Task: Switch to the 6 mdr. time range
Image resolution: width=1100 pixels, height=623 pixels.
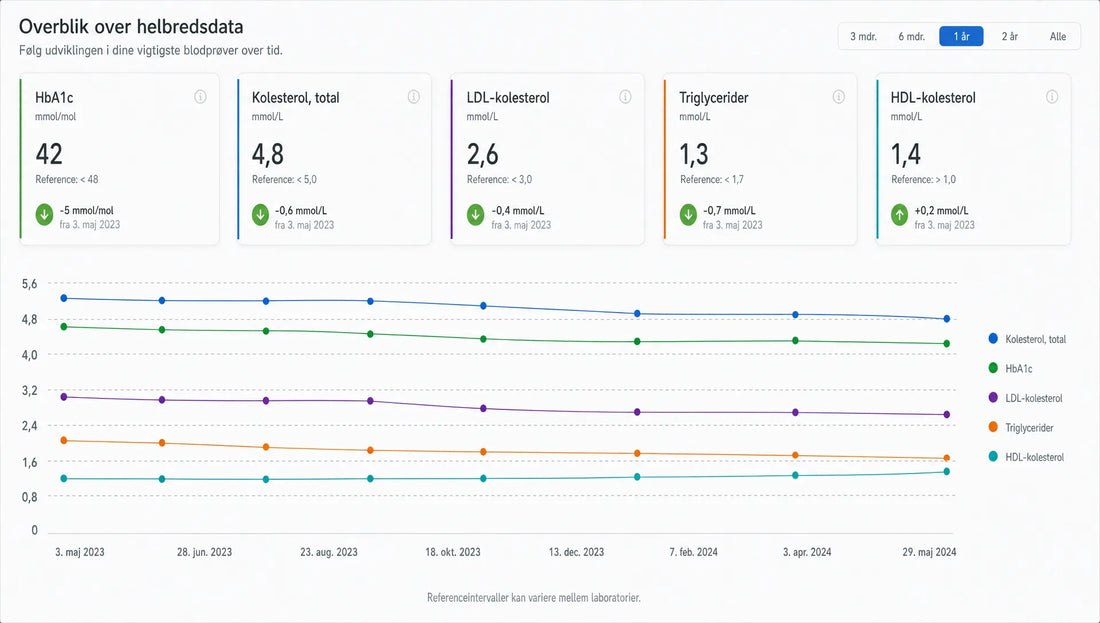Action: tap(911, 36)
